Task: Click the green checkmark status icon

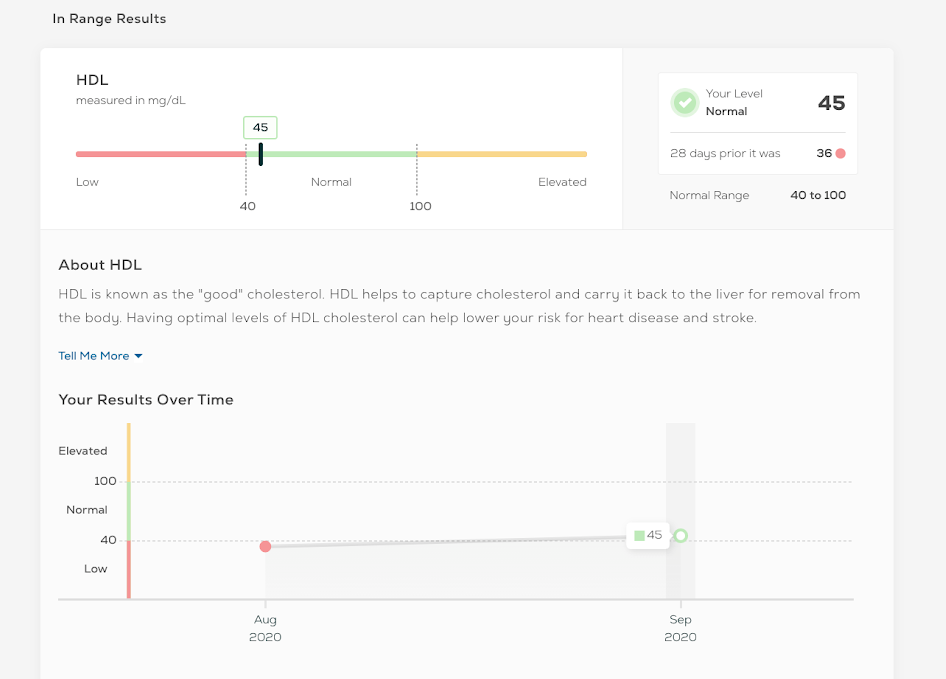Action: click(x=684, y=102)
